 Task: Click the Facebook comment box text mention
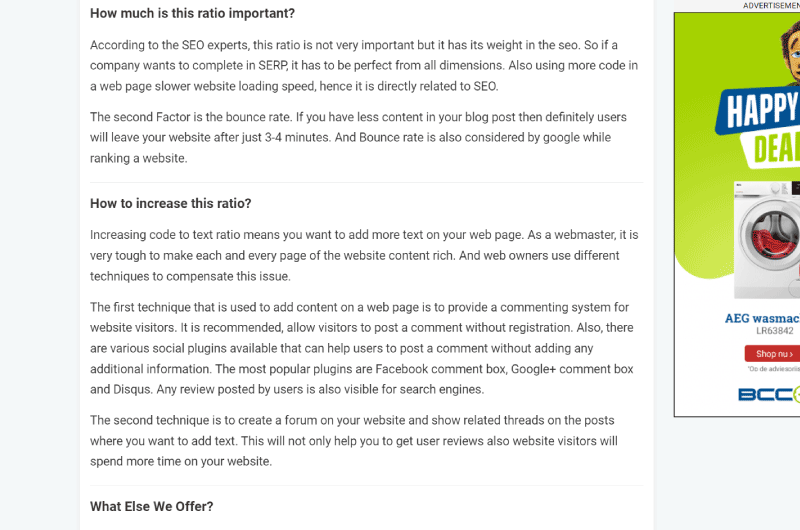pos(440,369)
